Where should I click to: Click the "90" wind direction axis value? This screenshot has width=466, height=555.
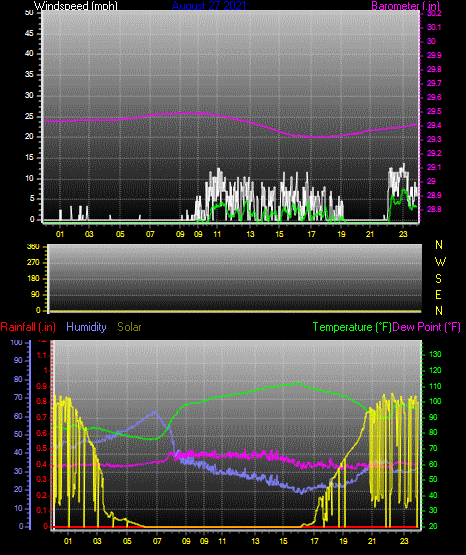click(35, 294)
